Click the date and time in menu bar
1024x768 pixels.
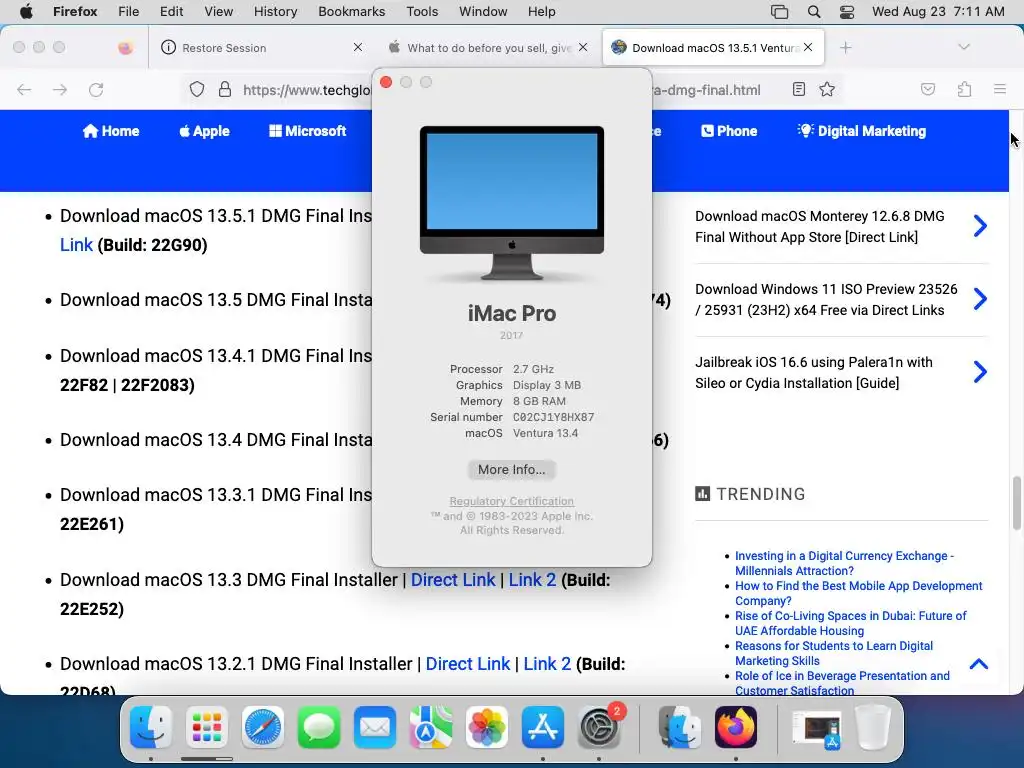click(938, 11)
